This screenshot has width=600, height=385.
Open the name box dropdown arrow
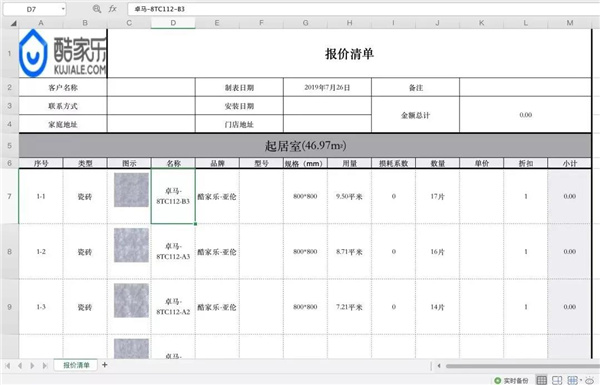pyautogui.click(x=63, y=9)
